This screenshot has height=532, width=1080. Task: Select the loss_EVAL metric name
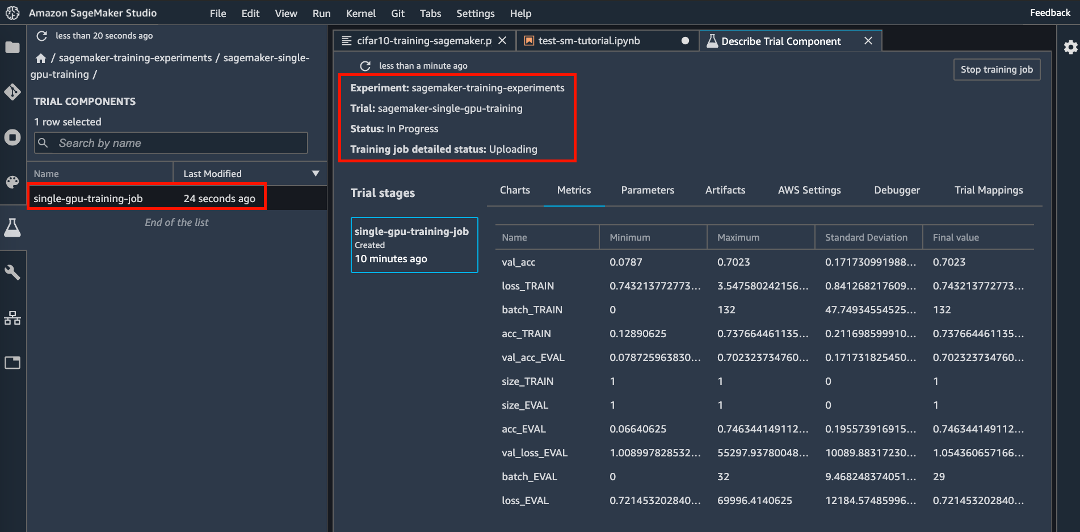[x=526, y=501]
